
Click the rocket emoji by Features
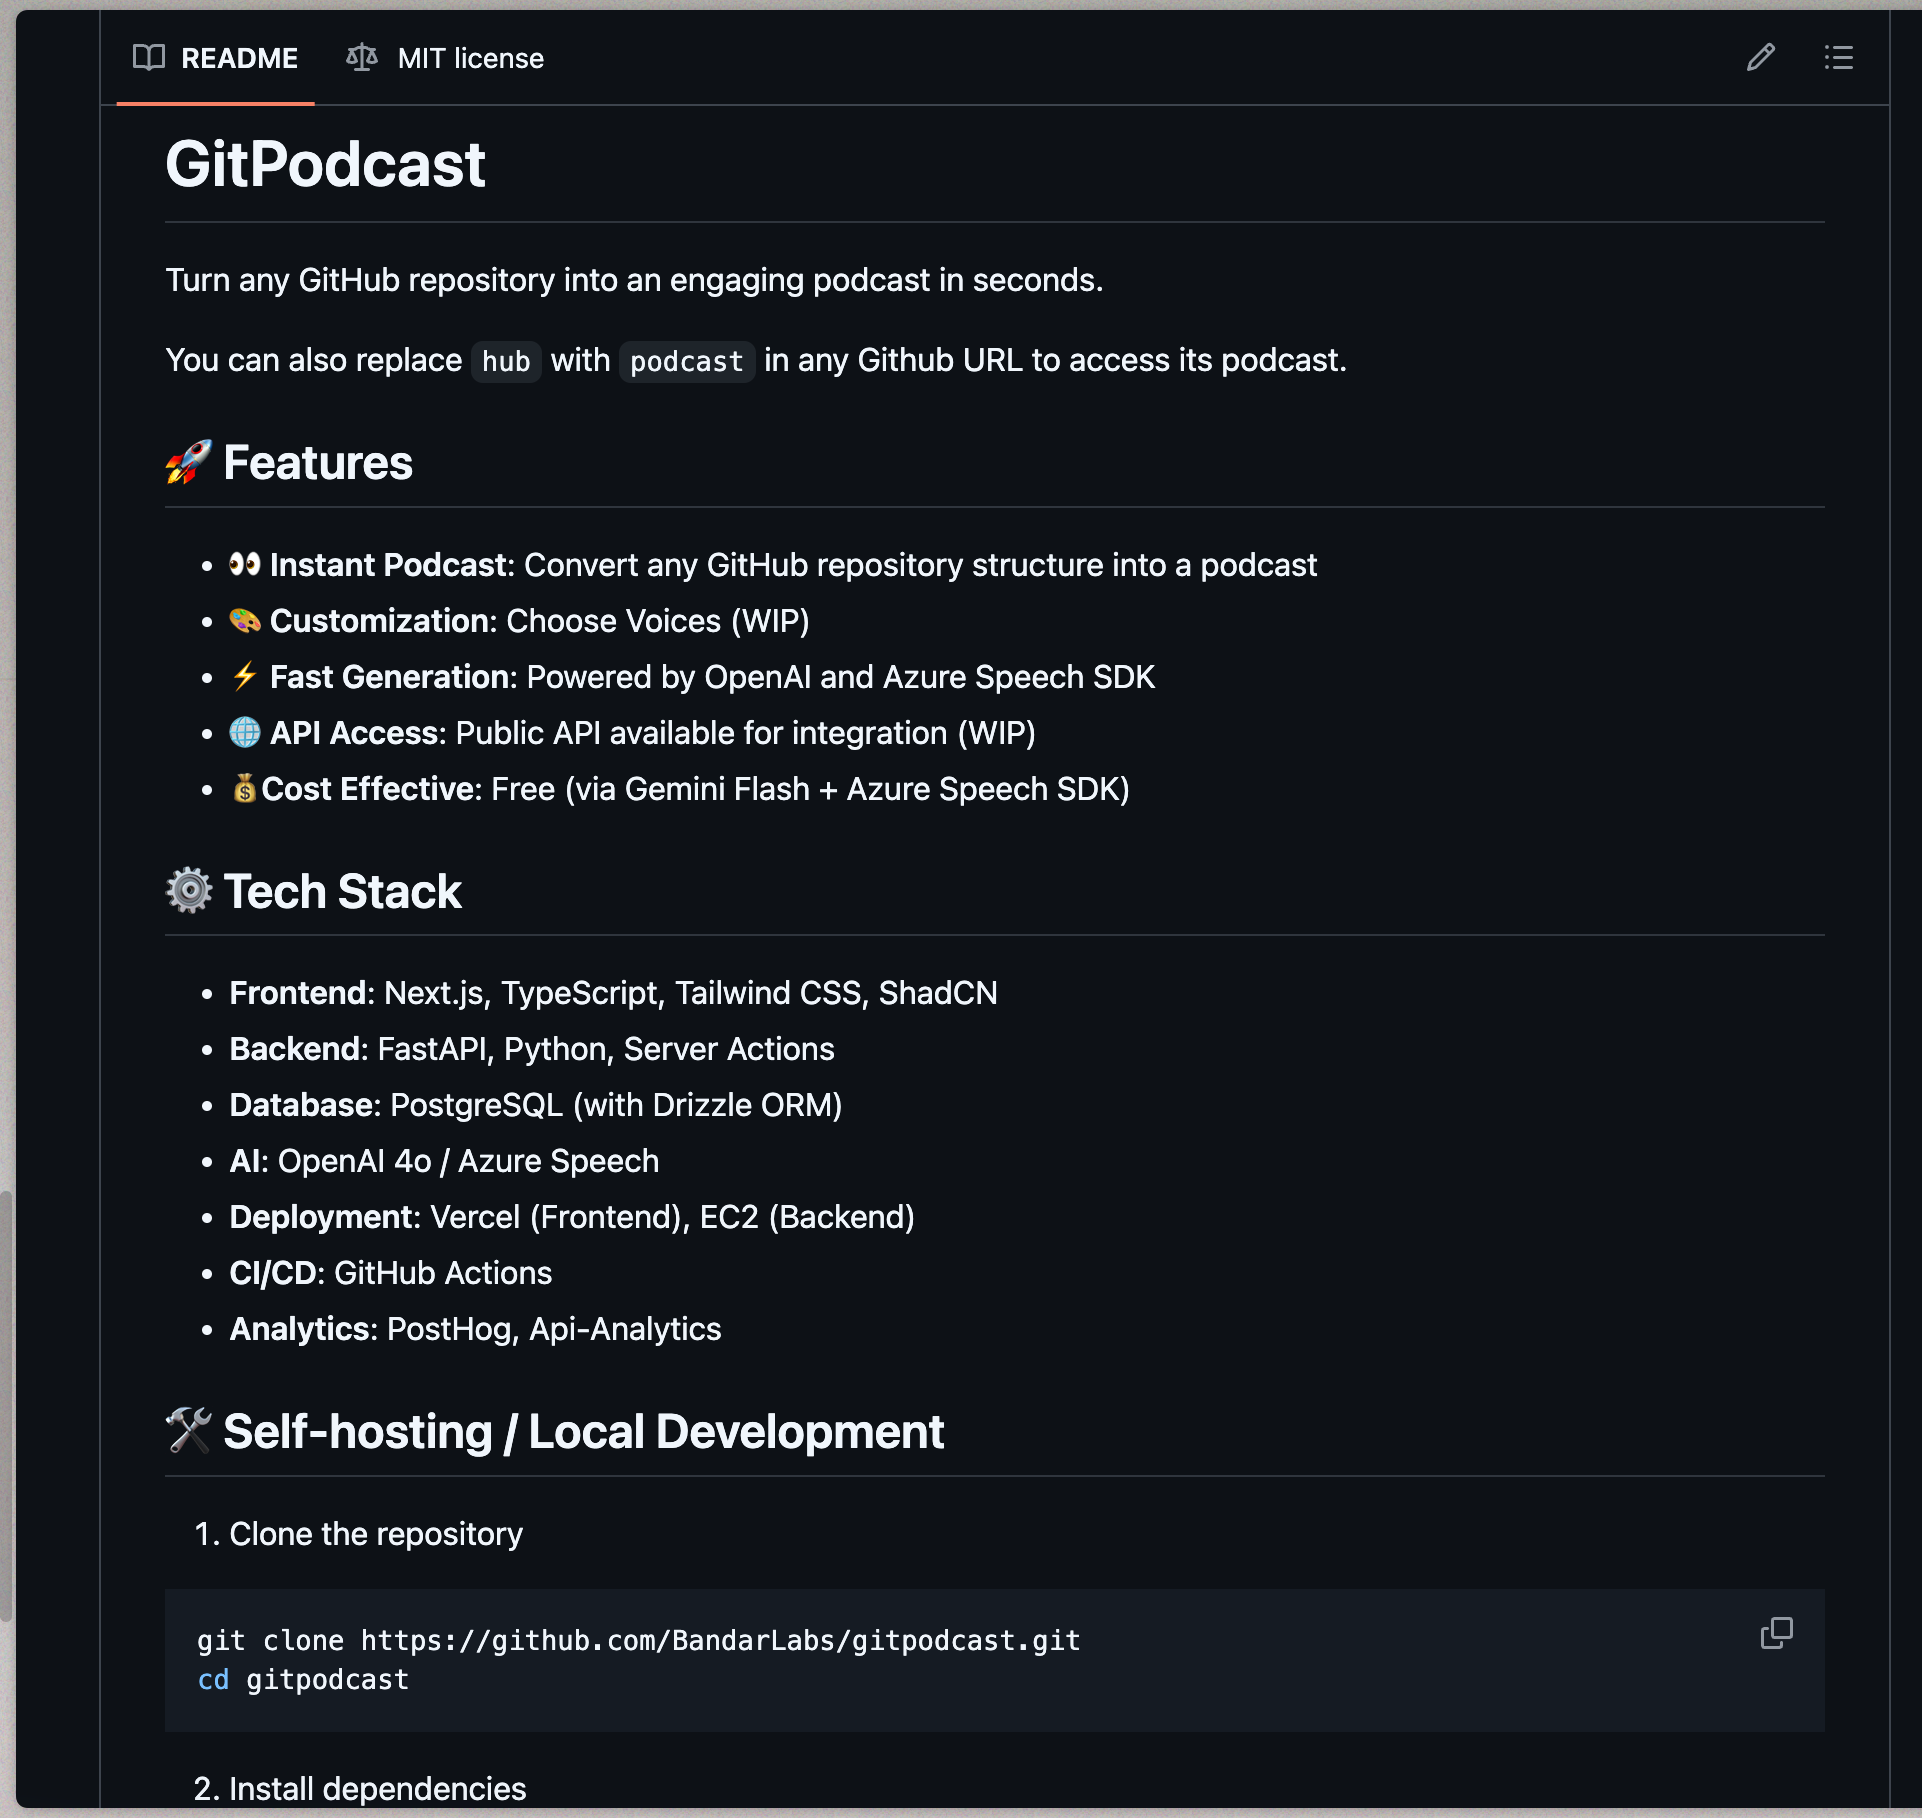pyautogui.click(x=189, y=462)
